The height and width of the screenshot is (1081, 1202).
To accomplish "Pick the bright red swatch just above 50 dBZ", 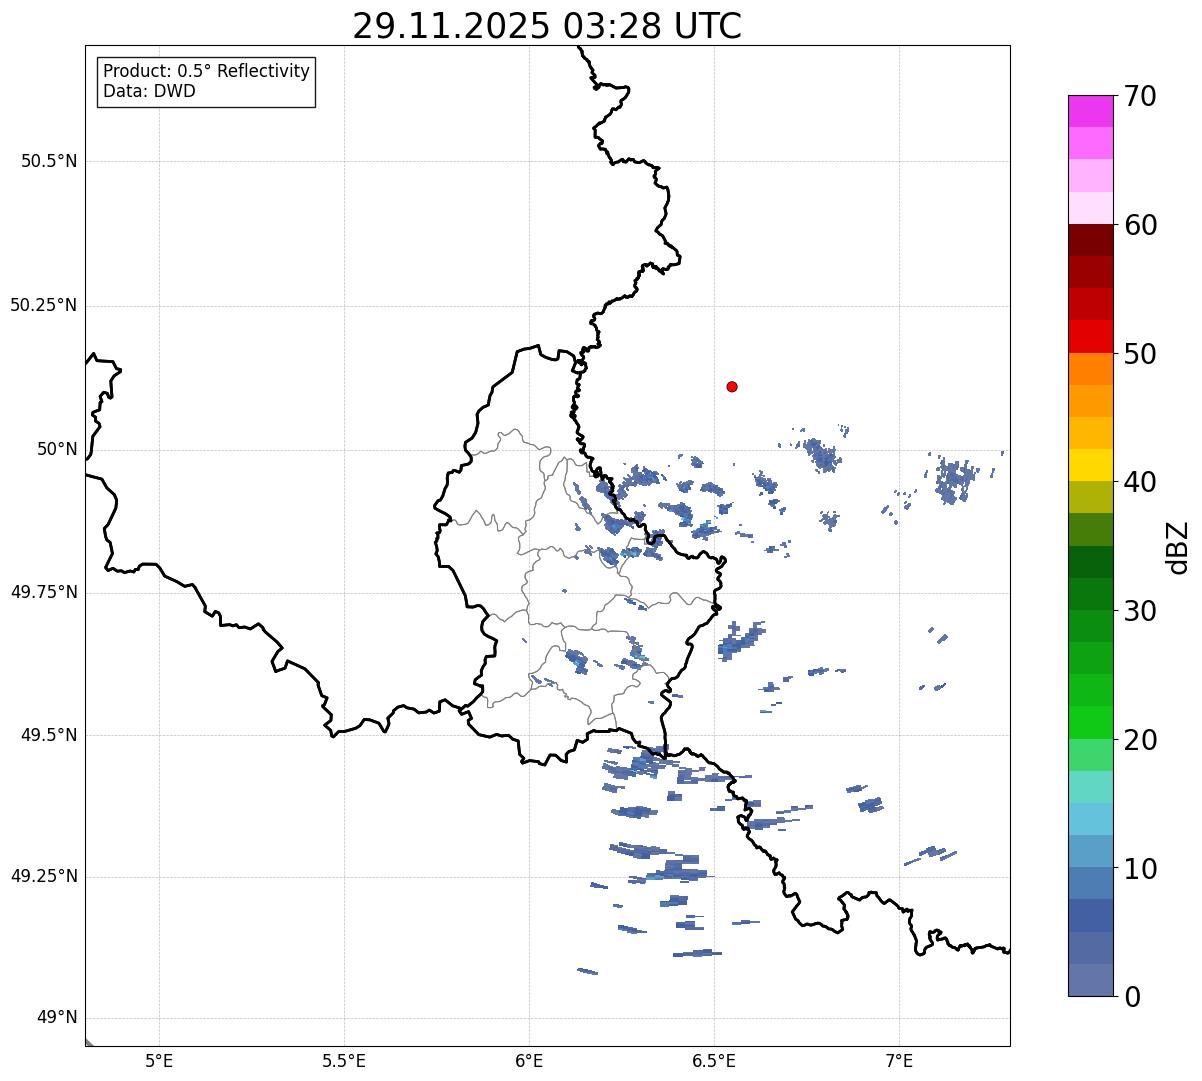I will click(x=1090, y=337).
